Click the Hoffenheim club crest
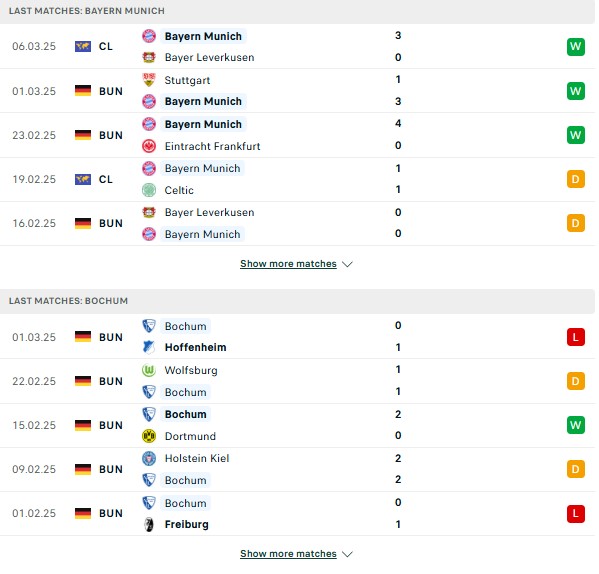 tap(149, 347)
